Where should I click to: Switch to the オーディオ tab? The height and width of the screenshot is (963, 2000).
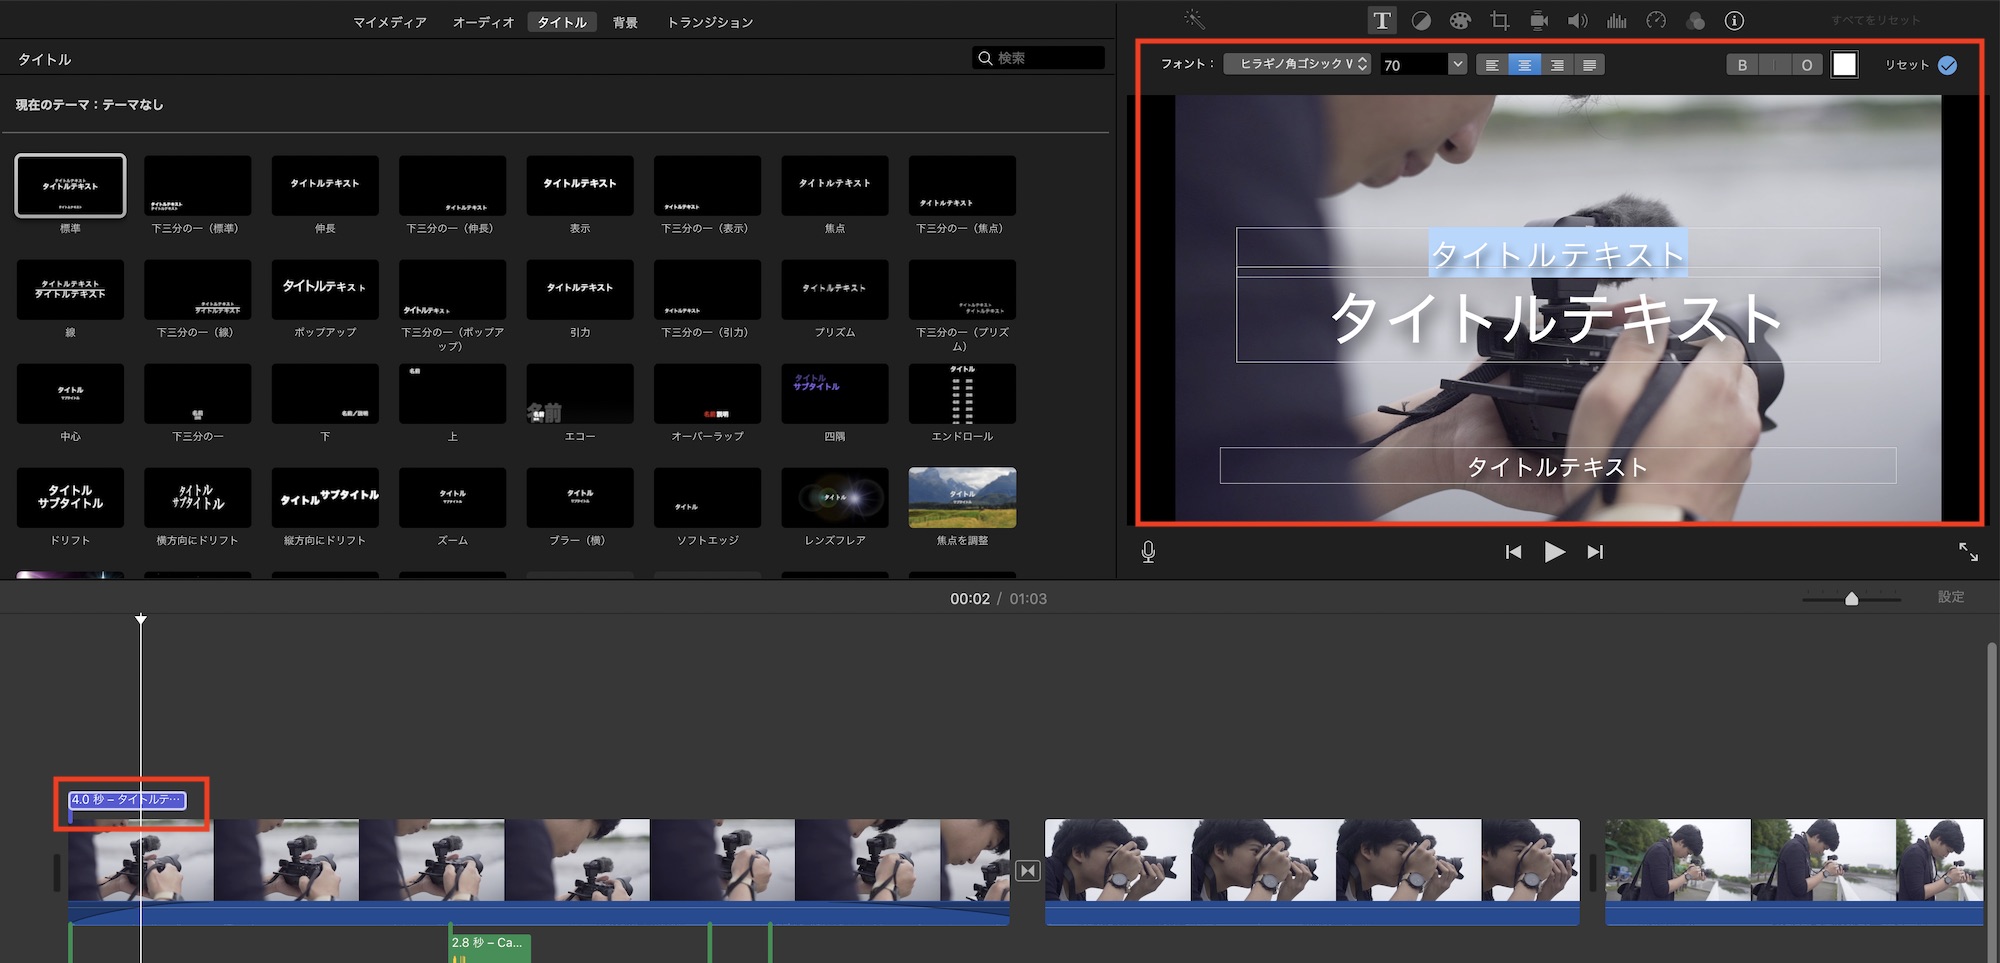pos(483,22)
